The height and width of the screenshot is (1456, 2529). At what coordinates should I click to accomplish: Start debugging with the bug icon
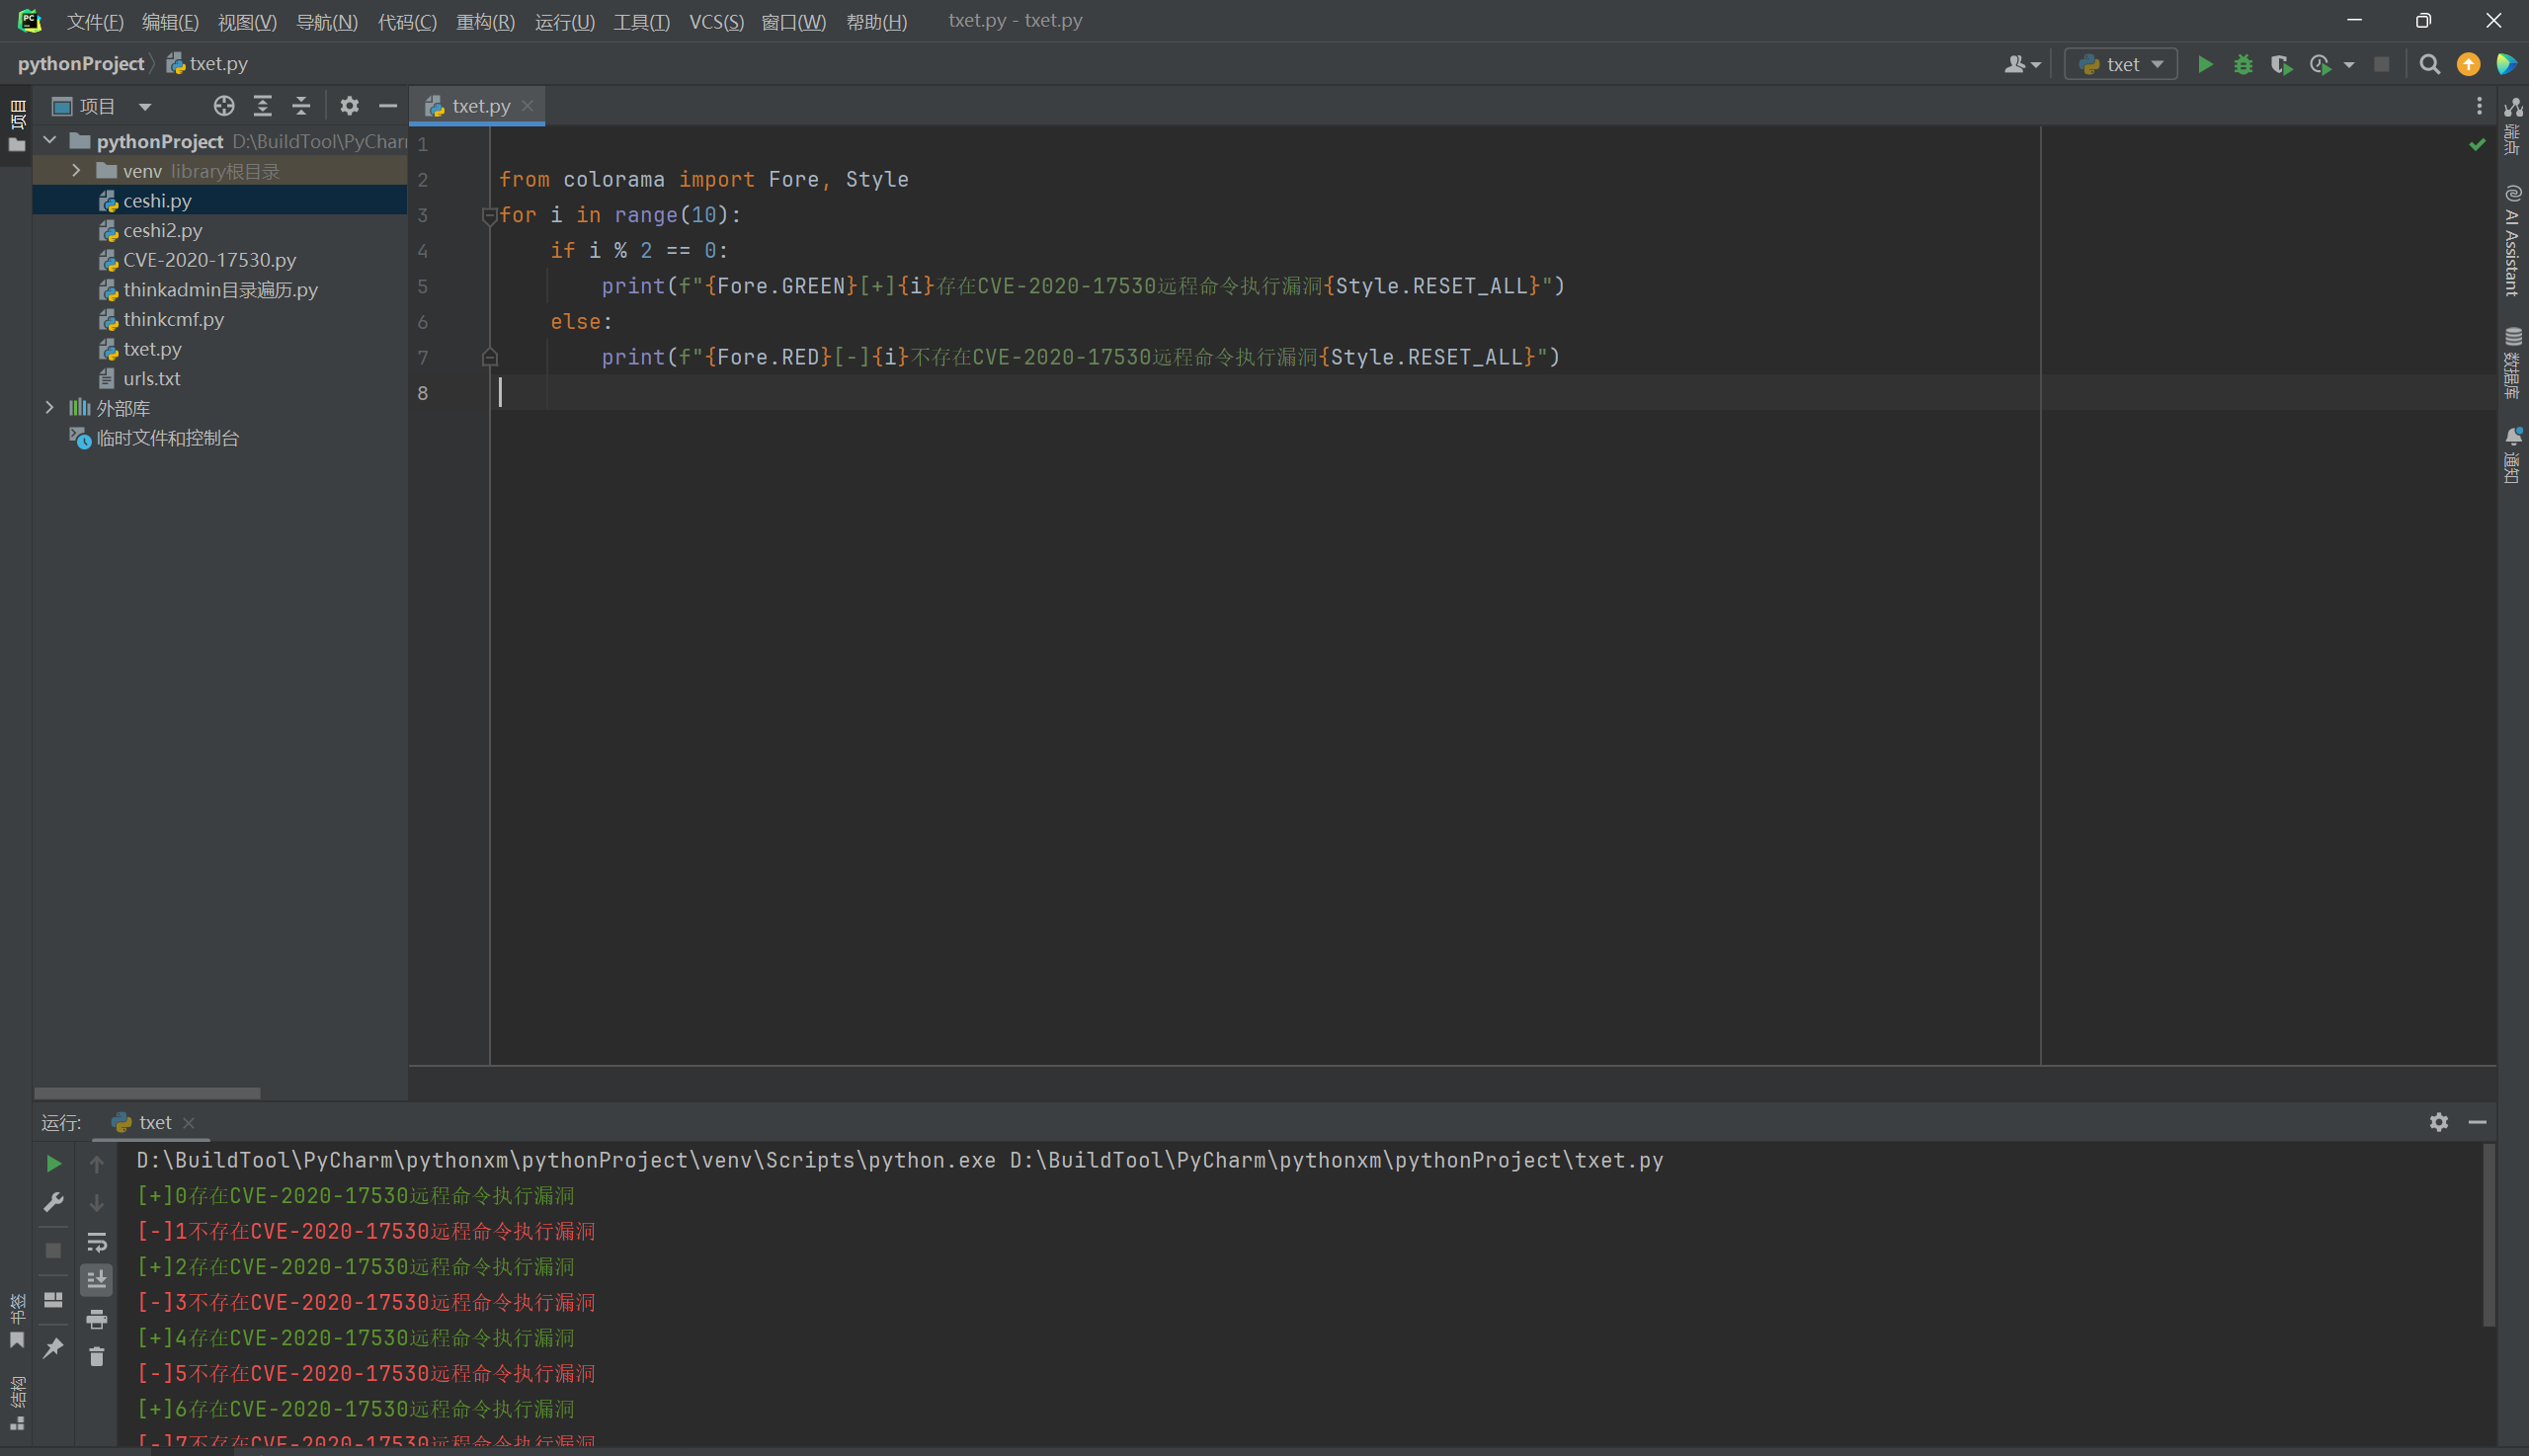tap(2243, 65)
